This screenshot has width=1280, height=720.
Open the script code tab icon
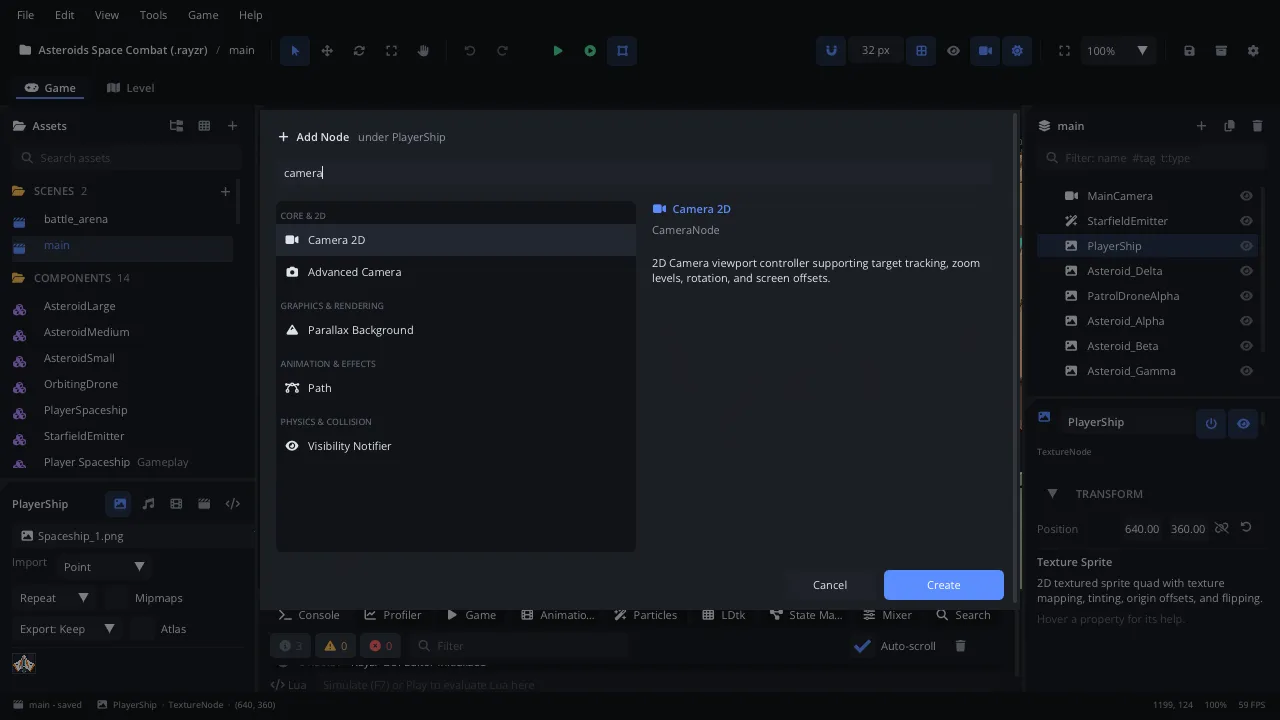point(233,504)
